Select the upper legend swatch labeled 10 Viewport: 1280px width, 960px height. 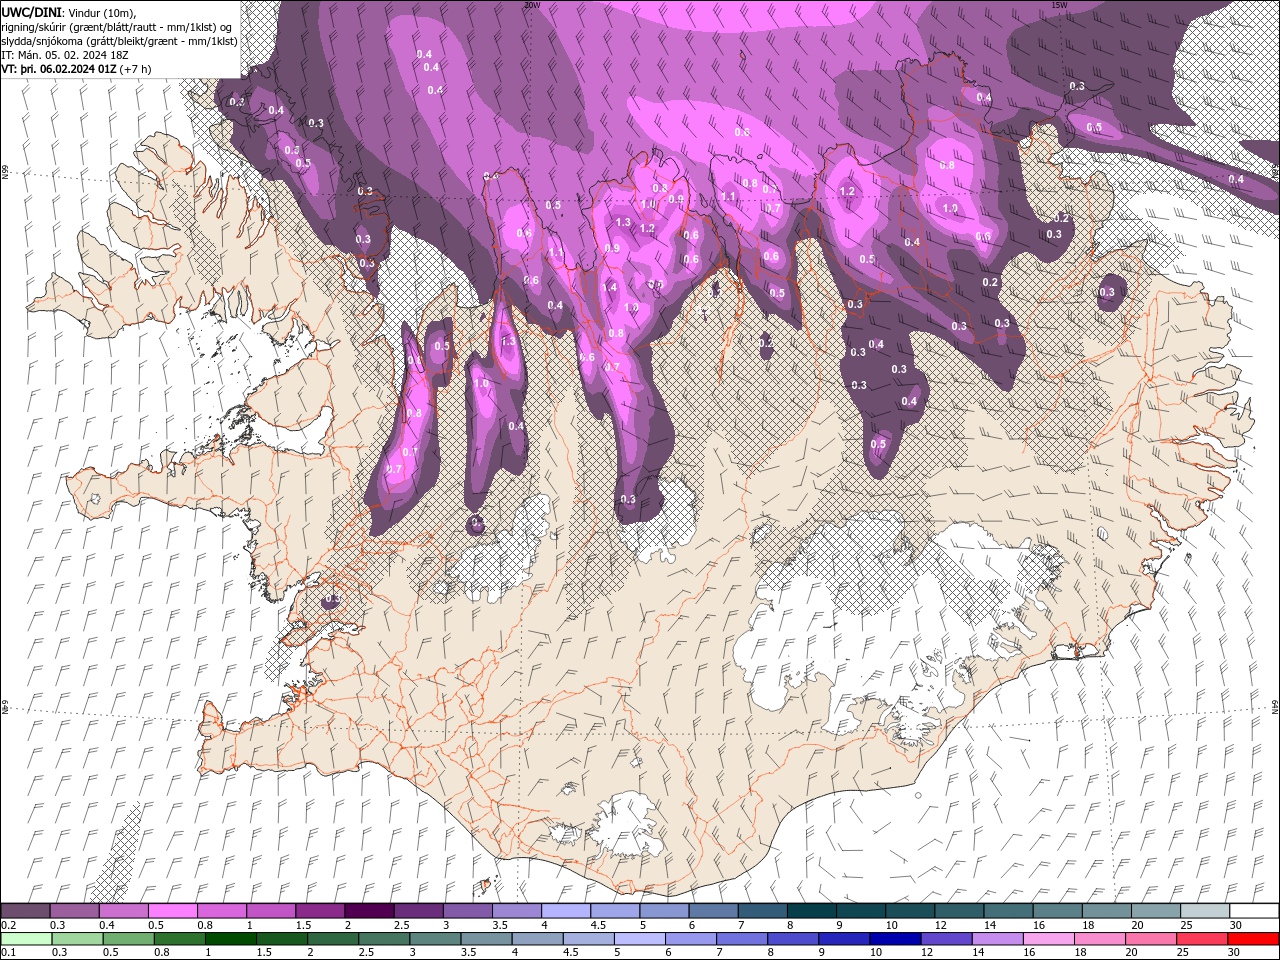pos(909,911)
